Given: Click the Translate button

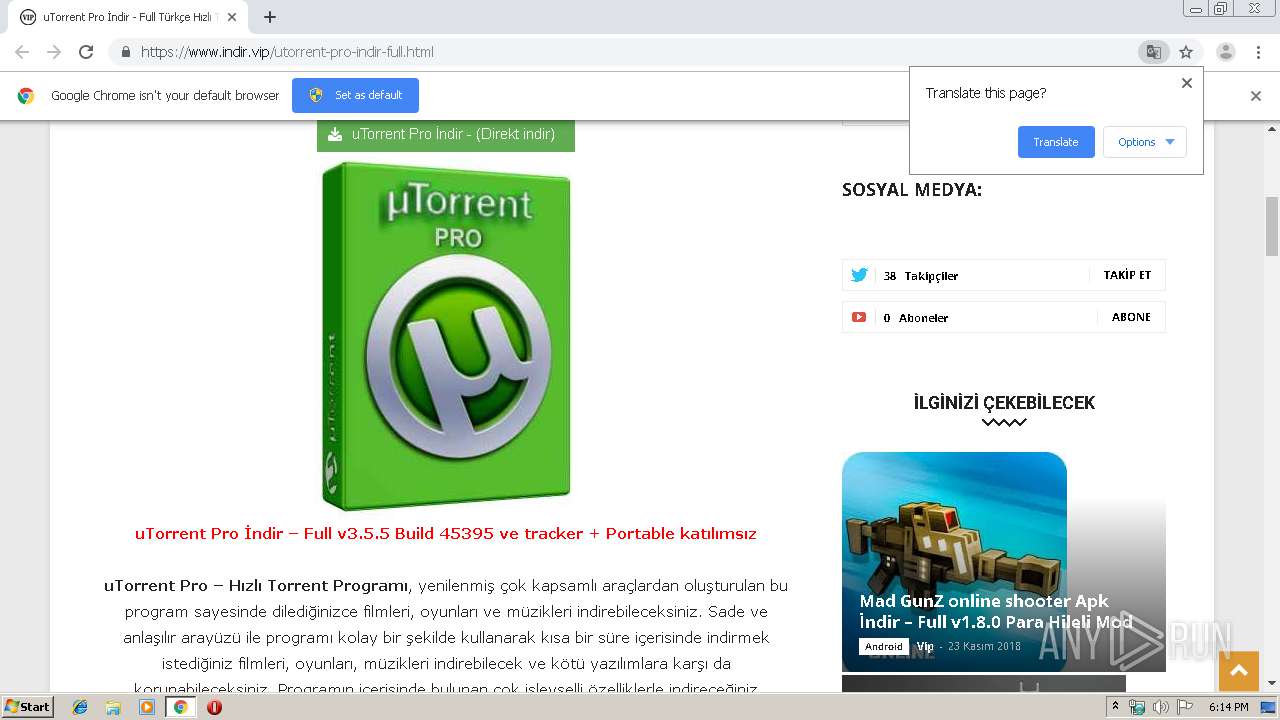Looking at the screenshot, I should [1056, 142].
